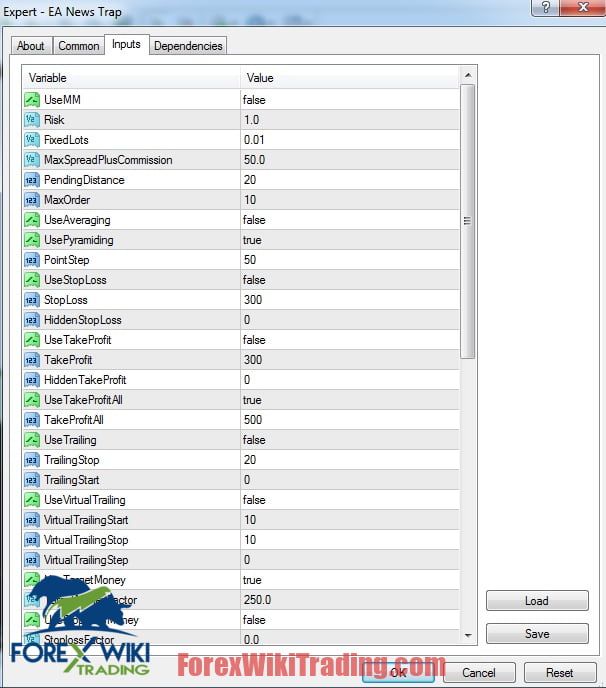Screen dimensions: 606x688
Task: Select the value 250.0
Action: click(258, 600)
